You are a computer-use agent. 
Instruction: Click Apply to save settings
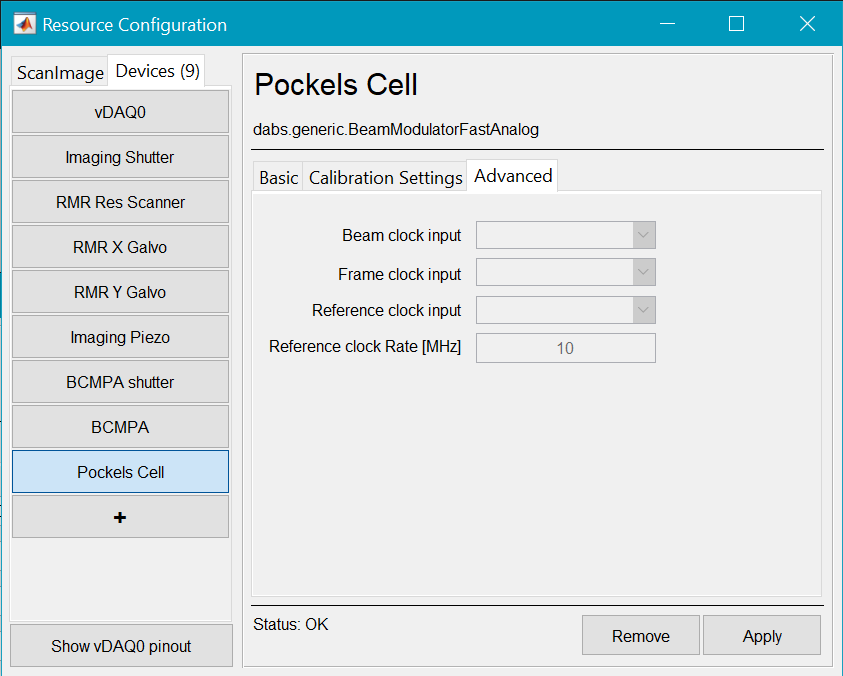pos(761,636)
